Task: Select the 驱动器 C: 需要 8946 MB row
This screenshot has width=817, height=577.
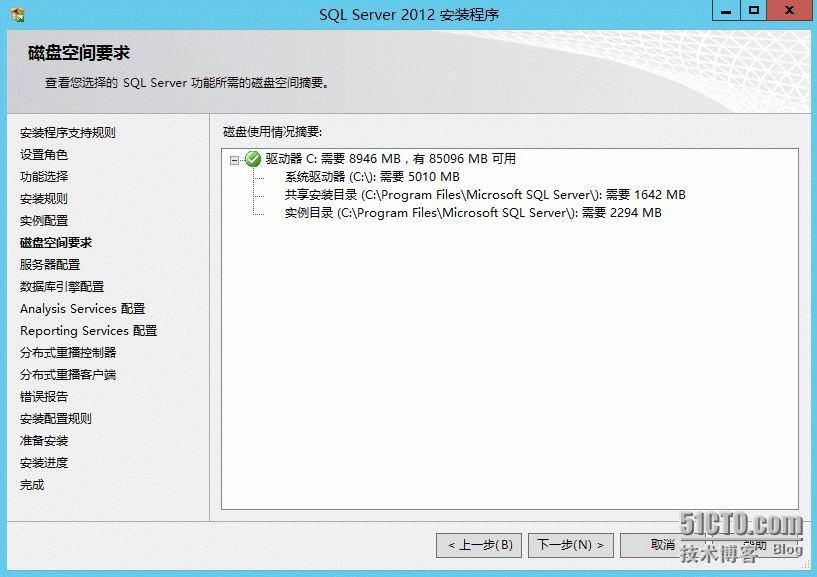Action: (x=391, y=159)
